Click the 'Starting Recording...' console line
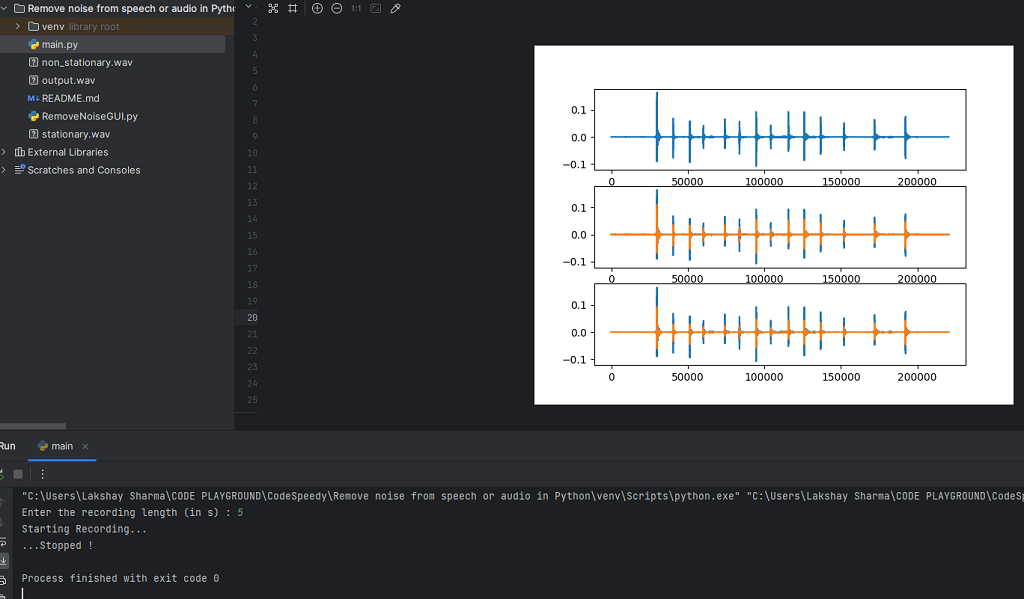 84,529
